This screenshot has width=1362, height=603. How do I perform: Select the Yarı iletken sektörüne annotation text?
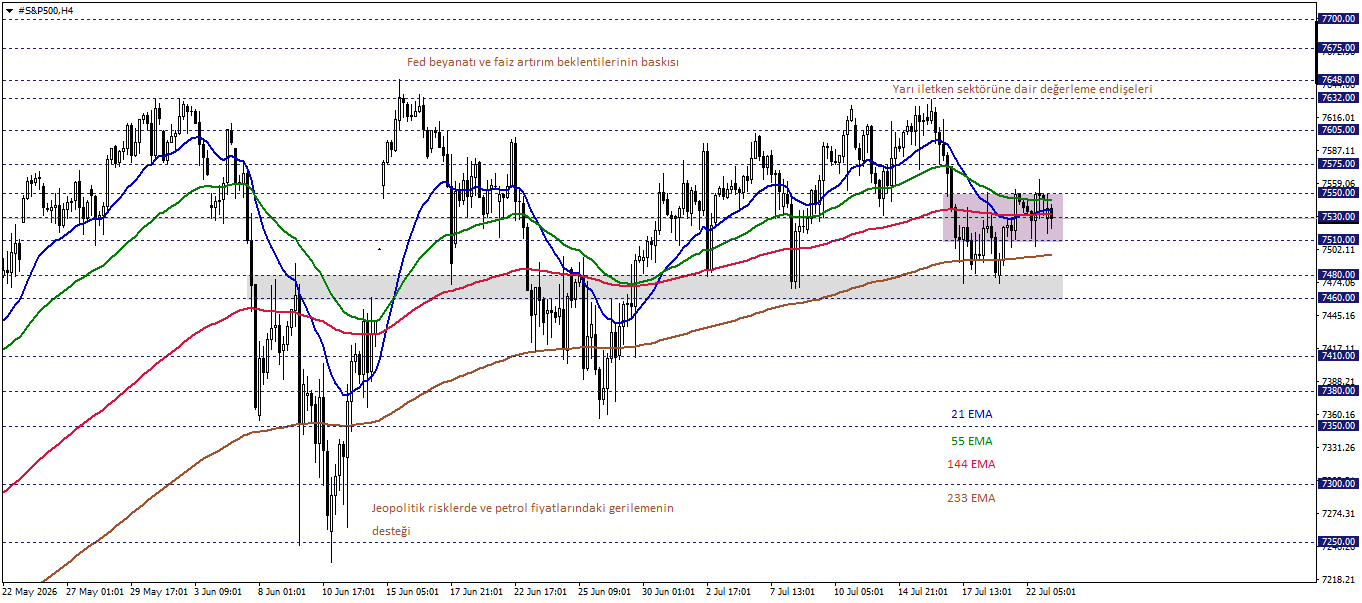[1022, 89]
